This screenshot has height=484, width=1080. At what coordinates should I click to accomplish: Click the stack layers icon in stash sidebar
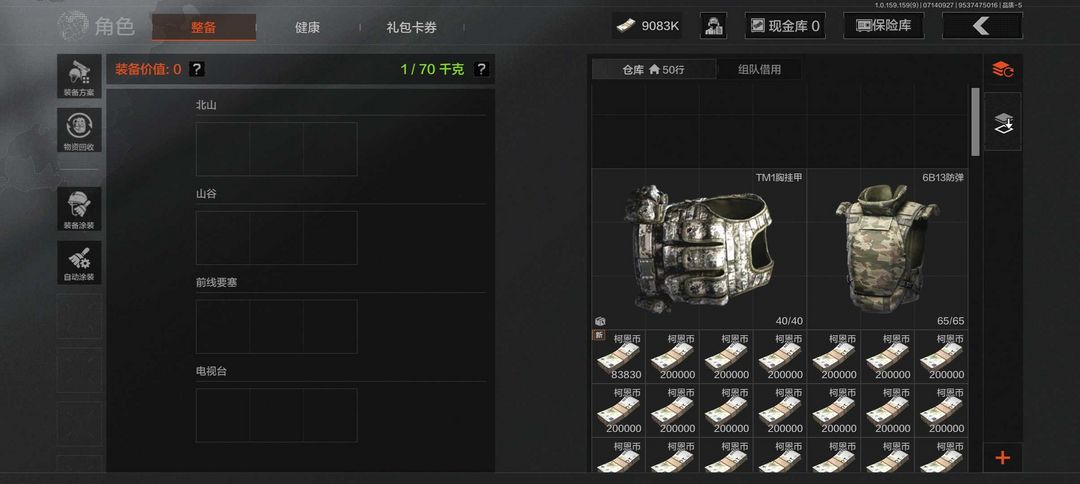1003,123
